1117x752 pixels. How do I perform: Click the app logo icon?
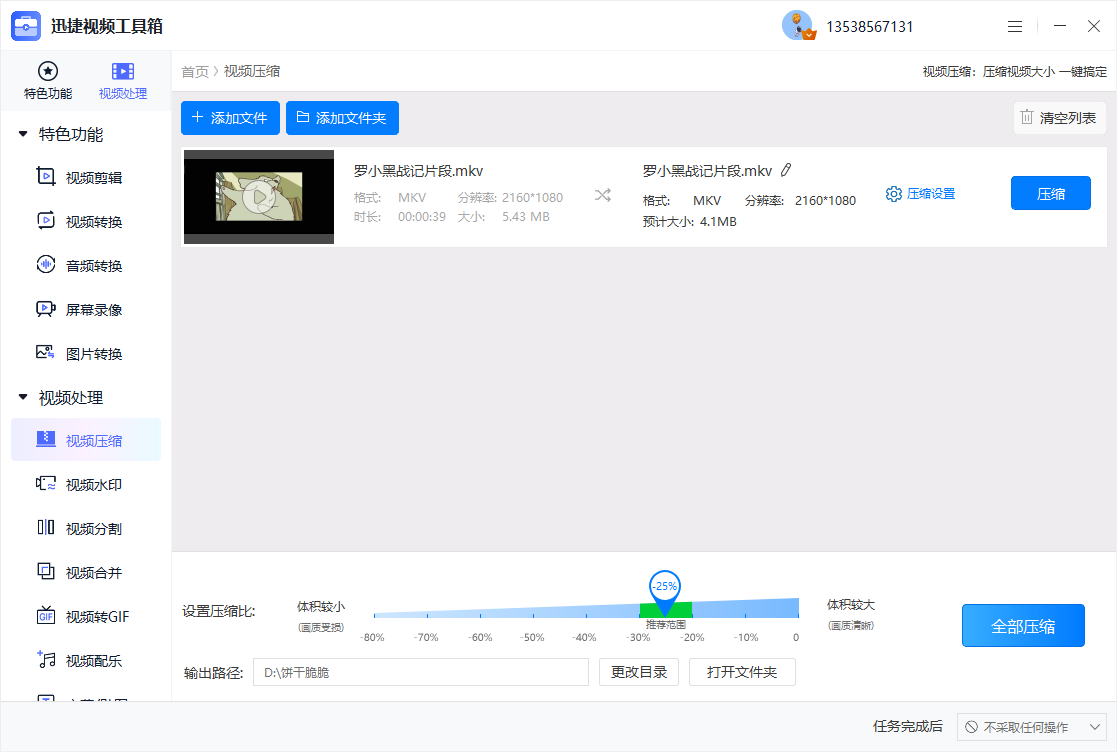[26, 26]
